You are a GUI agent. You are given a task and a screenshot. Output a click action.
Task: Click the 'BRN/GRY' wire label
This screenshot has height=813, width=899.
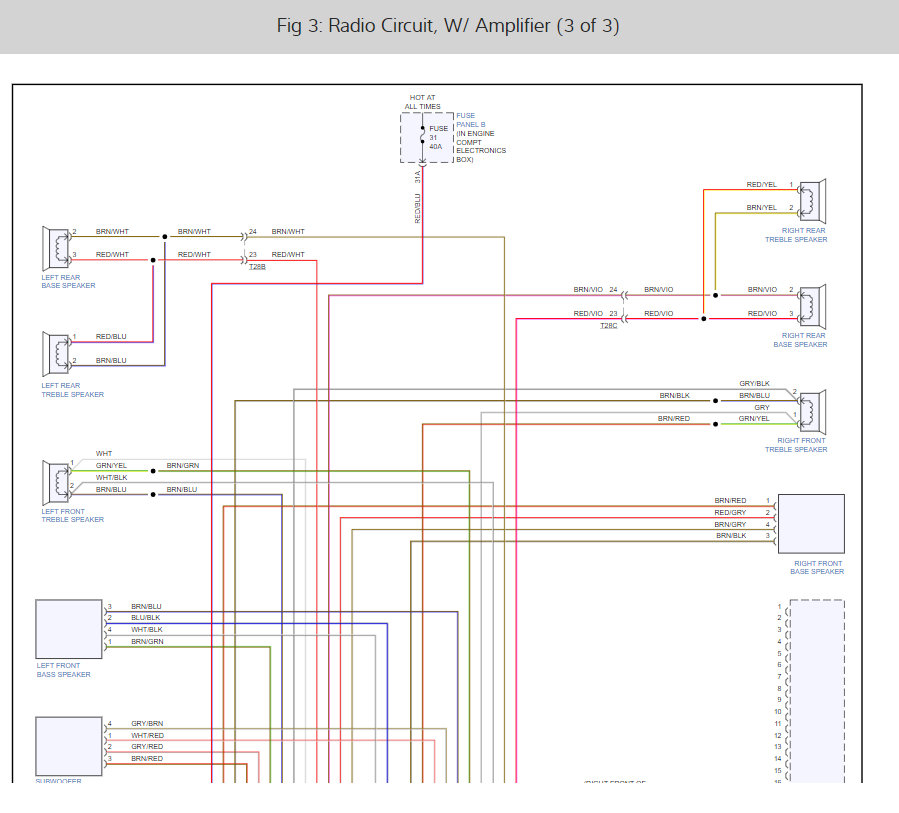730,525
